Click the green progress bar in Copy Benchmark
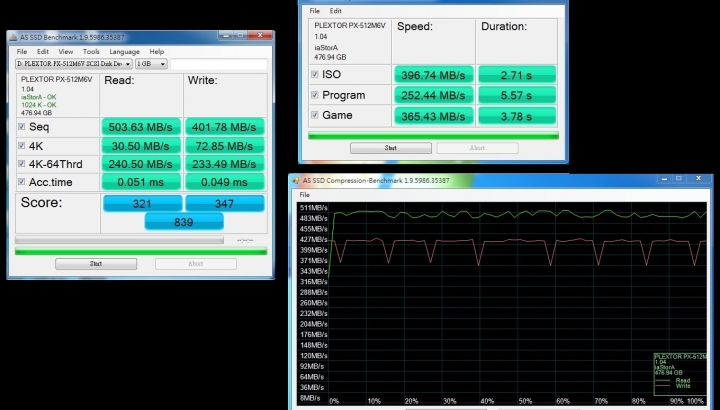 pos(433,135)
